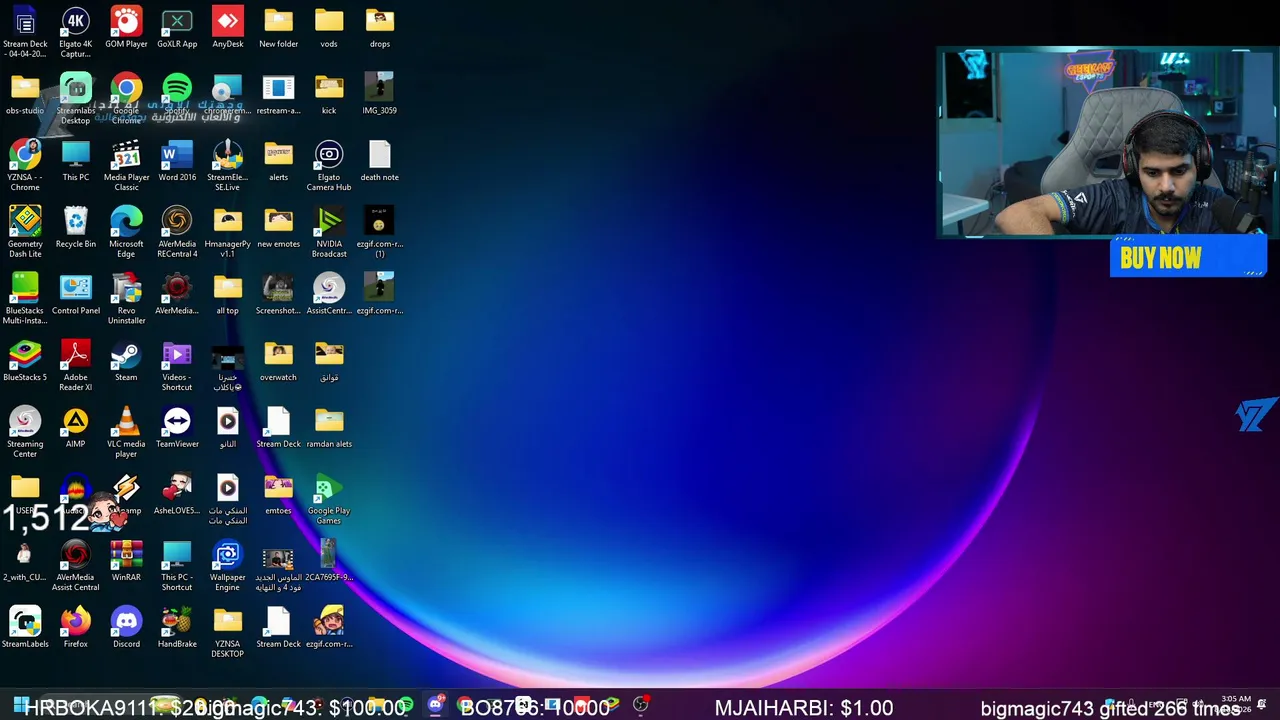Screen dimensions: 1280x720
Task: Select the AnyDesk desktop icon
Action: coord(227,27)
